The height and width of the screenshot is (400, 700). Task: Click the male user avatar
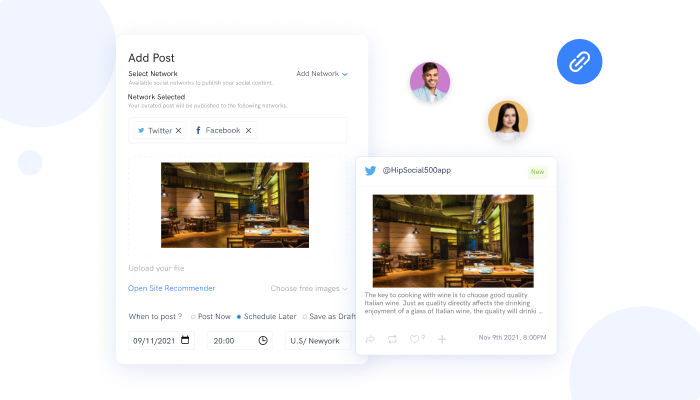tap(430, 82)
